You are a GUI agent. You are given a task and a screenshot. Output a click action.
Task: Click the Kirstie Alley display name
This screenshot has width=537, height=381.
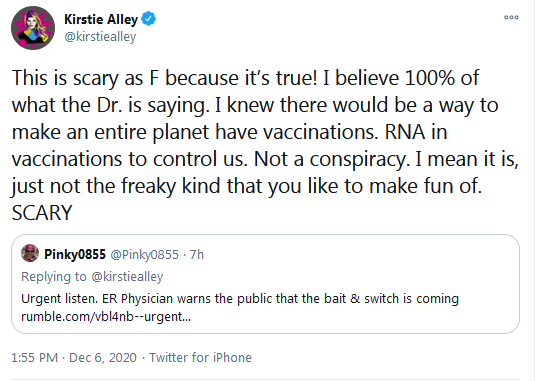(x=101, y=20)
